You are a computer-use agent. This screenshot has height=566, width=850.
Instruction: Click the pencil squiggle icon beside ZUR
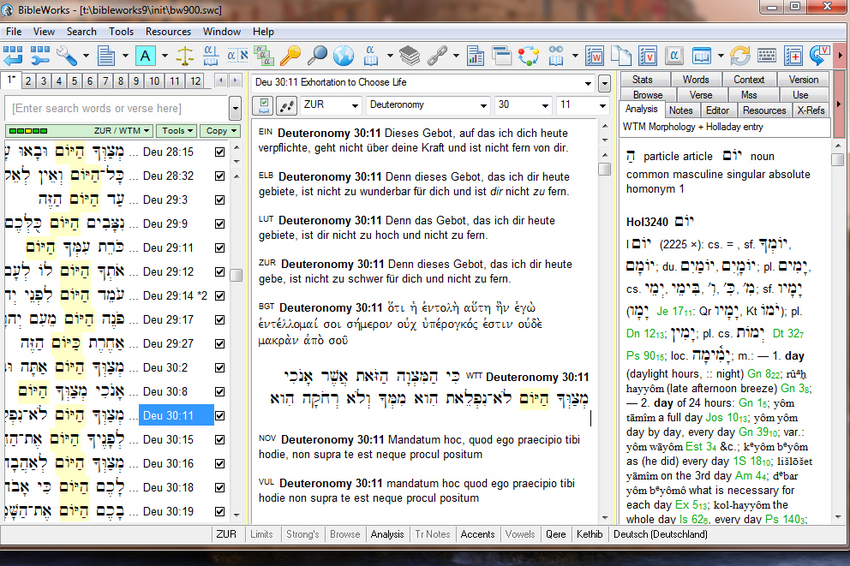point(286,105)
